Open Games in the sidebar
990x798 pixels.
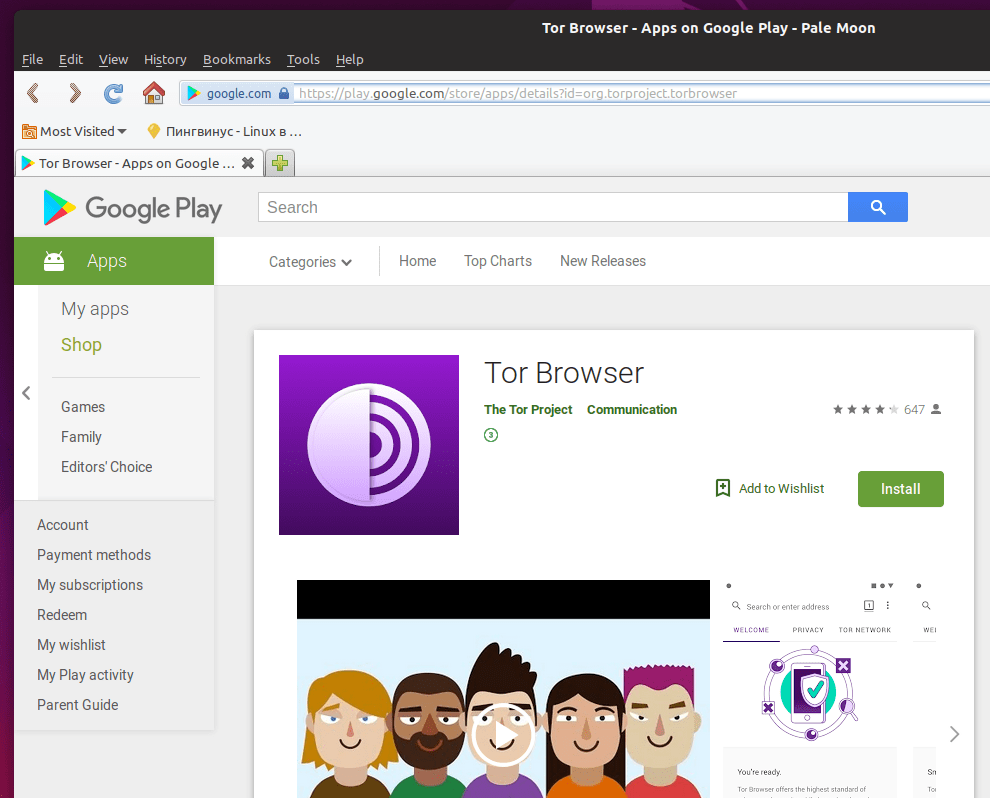83,407
